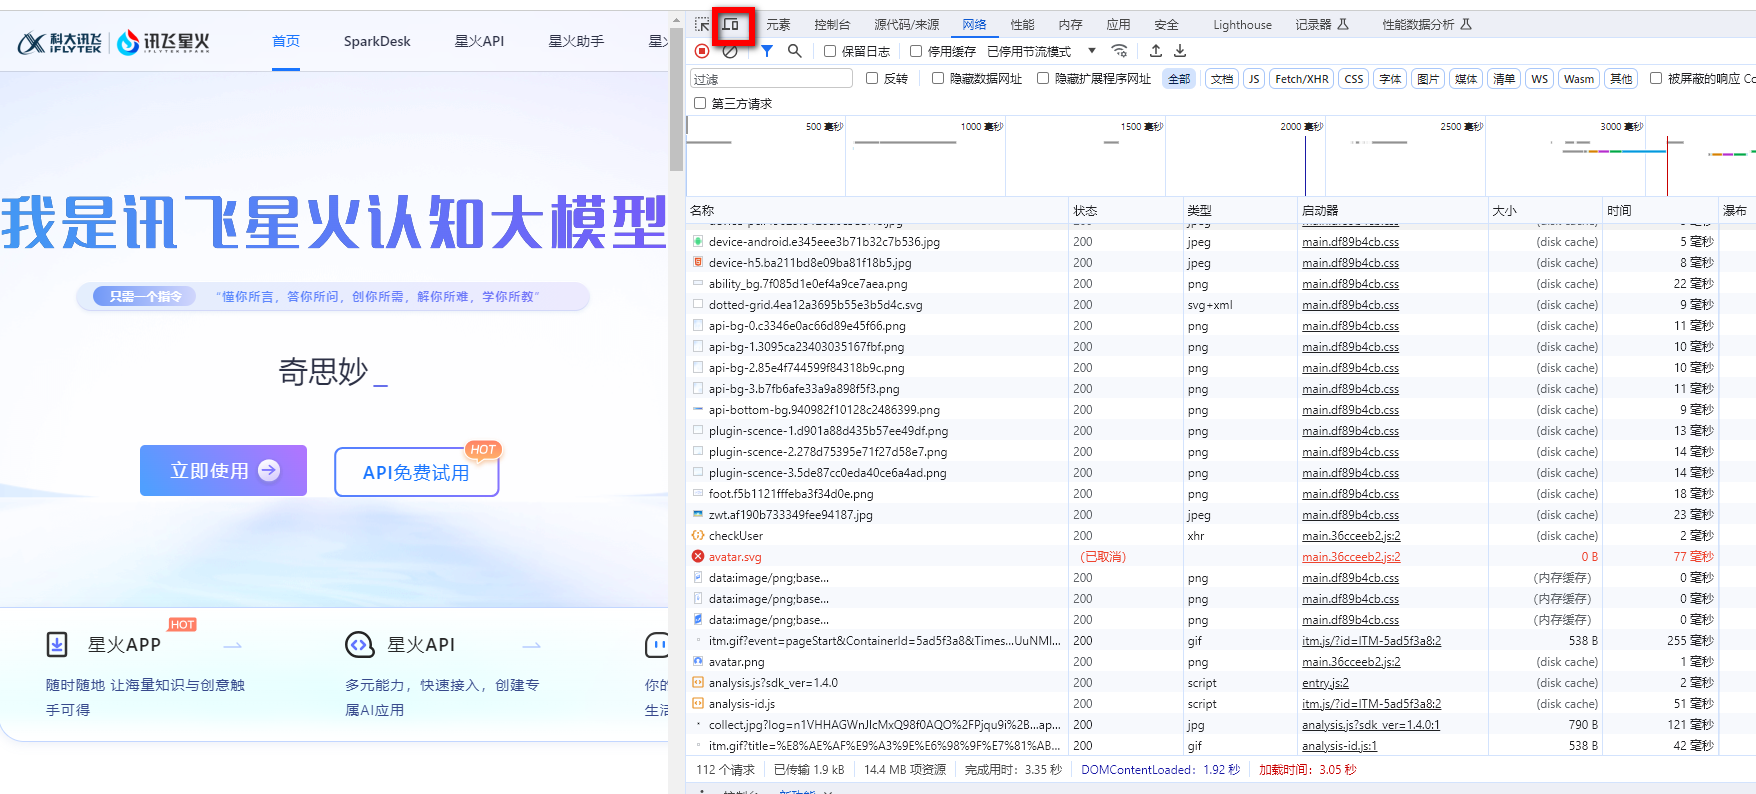Click the iFLYTEK Spark logo
Screen dimensions: 1756x794
point(163,42)
